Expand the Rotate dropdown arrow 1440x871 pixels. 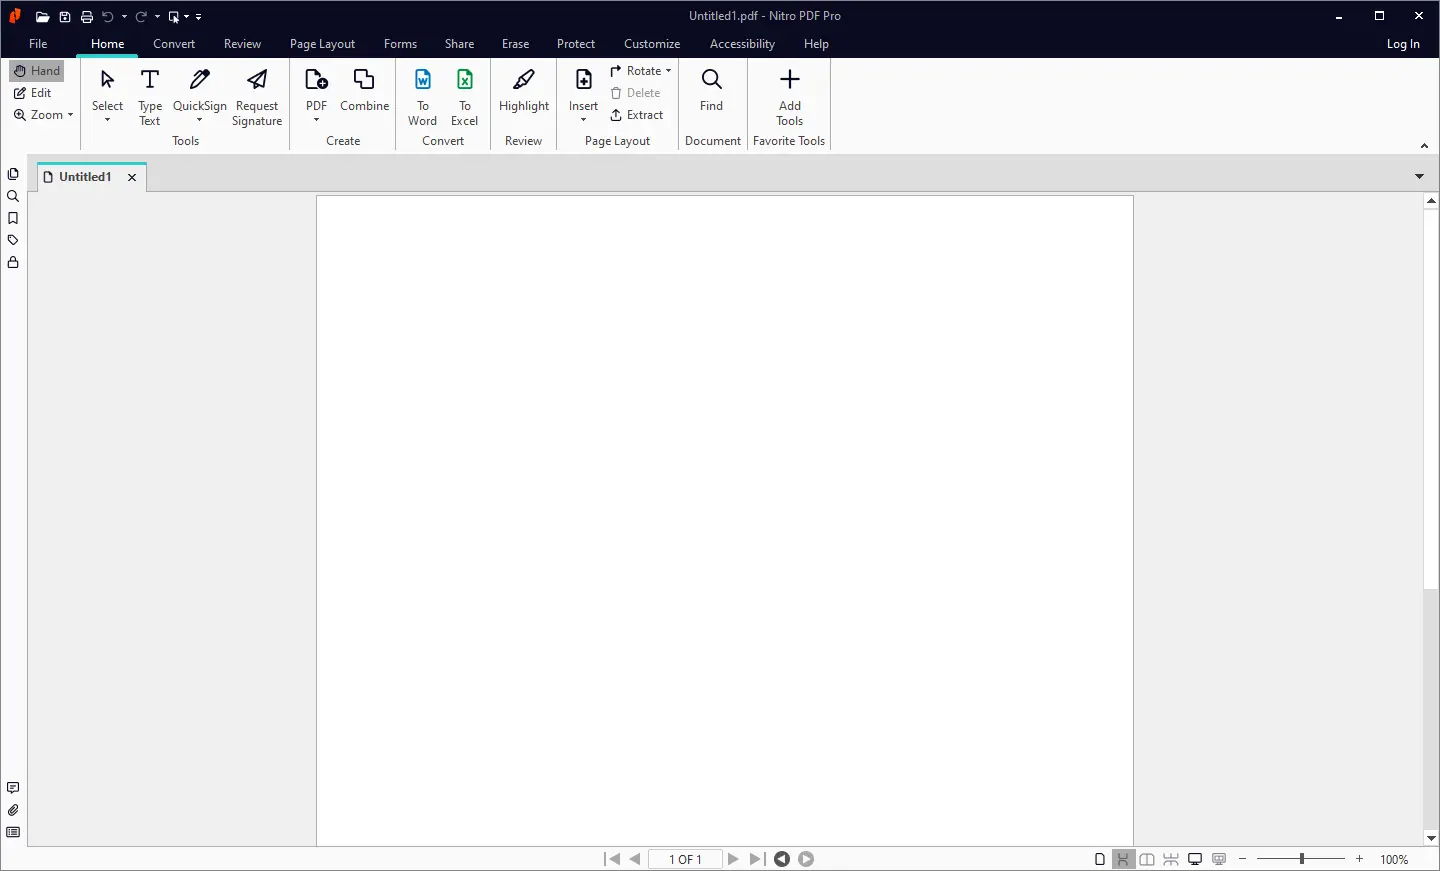tap(668, 71)
